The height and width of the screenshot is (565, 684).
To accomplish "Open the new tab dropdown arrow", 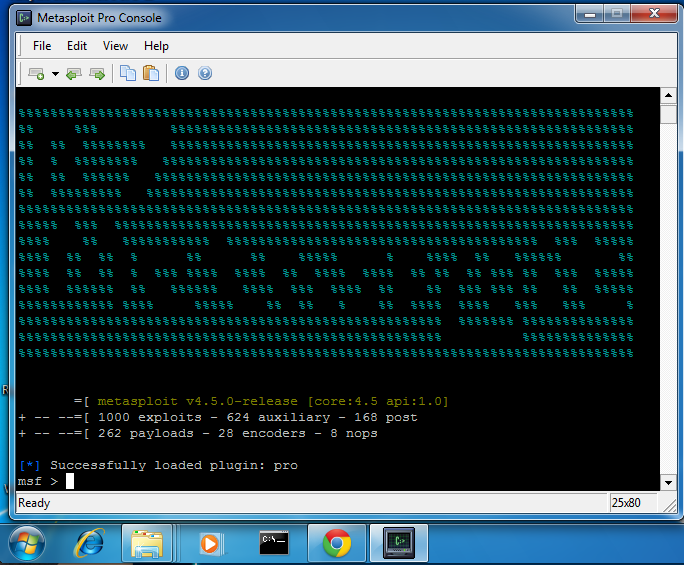I will [x=55, y=73].
